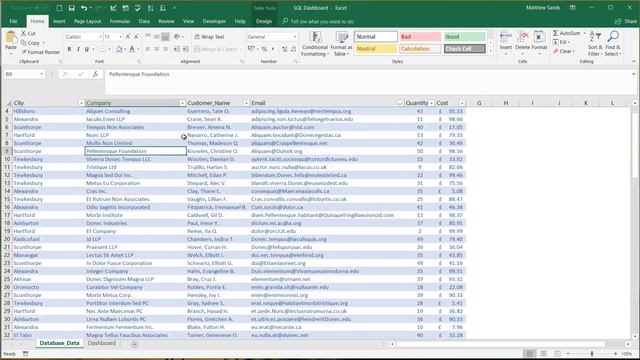Viewport: 640px width, 360px height.
Task: Click the New blank document icon
Action: 60,8
